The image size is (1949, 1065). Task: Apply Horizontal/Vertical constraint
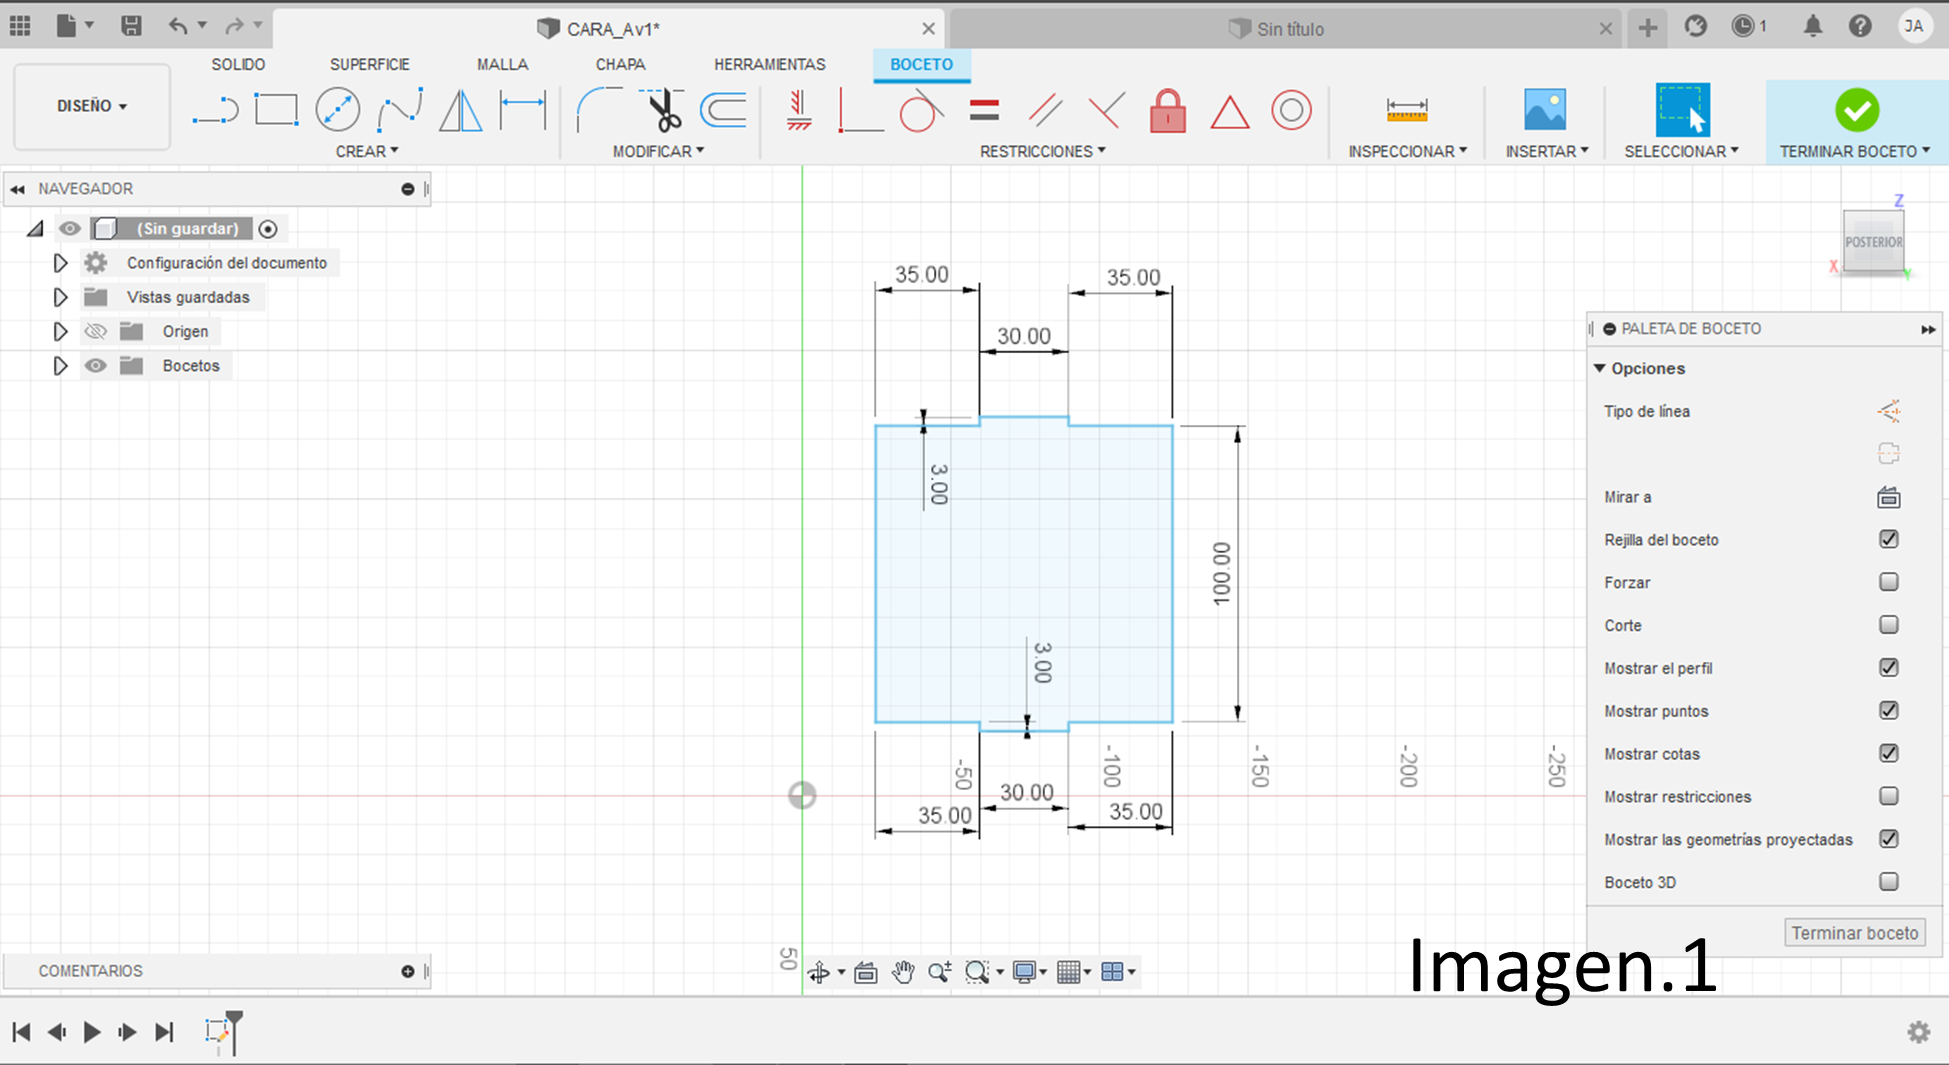point(799,110)
